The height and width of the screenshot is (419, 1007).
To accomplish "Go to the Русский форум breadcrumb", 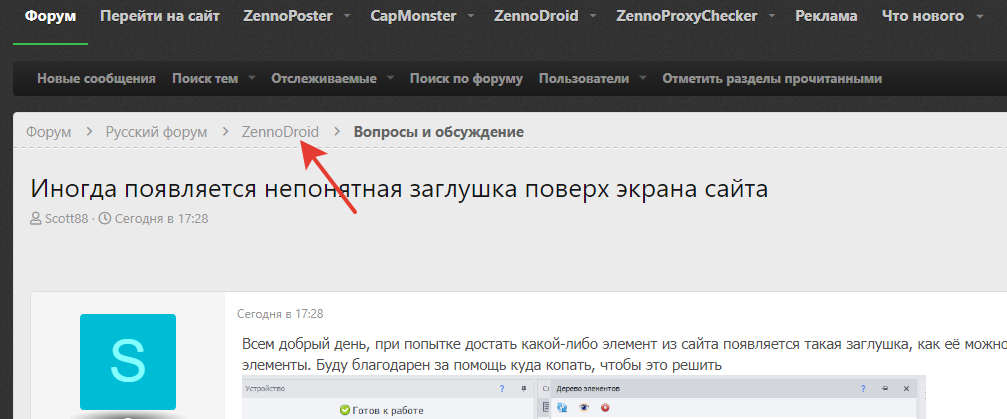I will (157, 132).
